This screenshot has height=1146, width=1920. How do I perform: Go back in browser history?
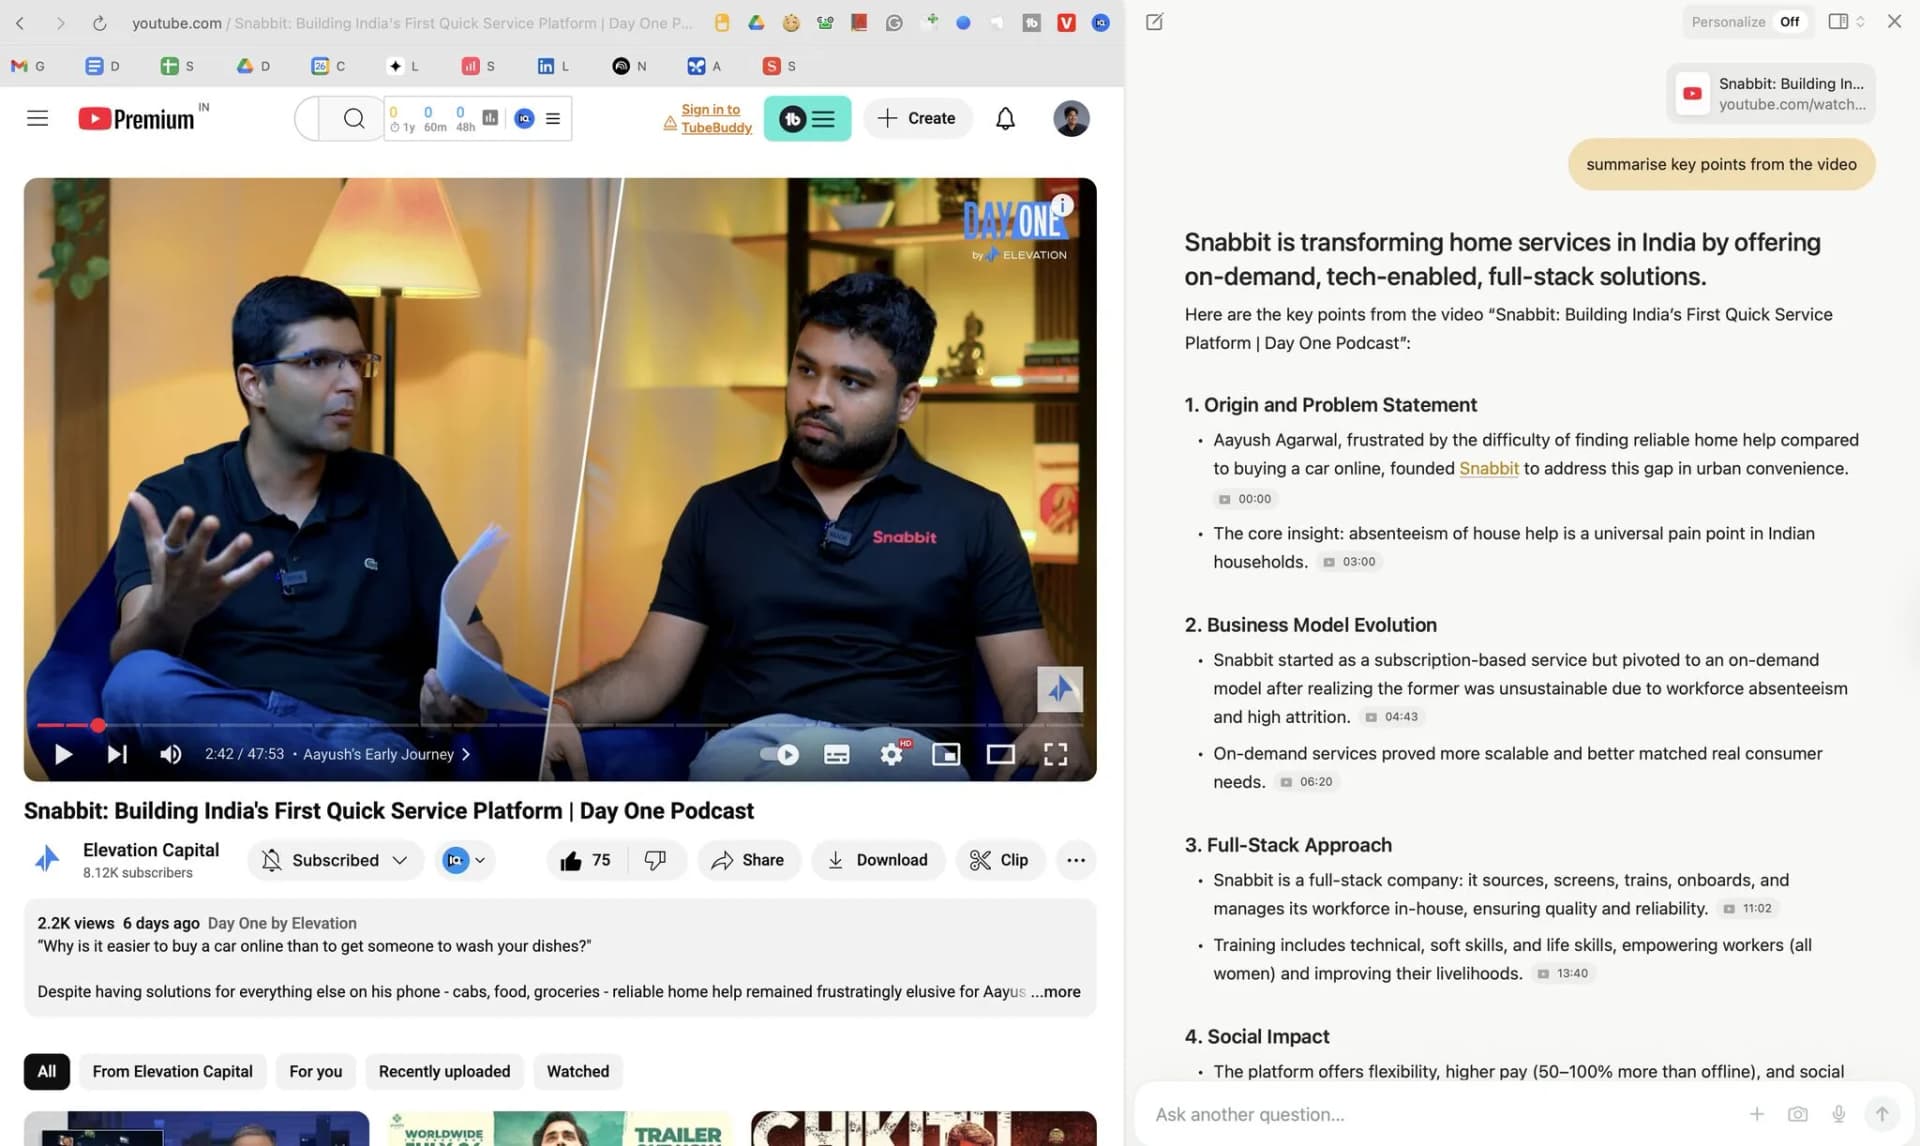pyautogui.click(x=20, y=22)
